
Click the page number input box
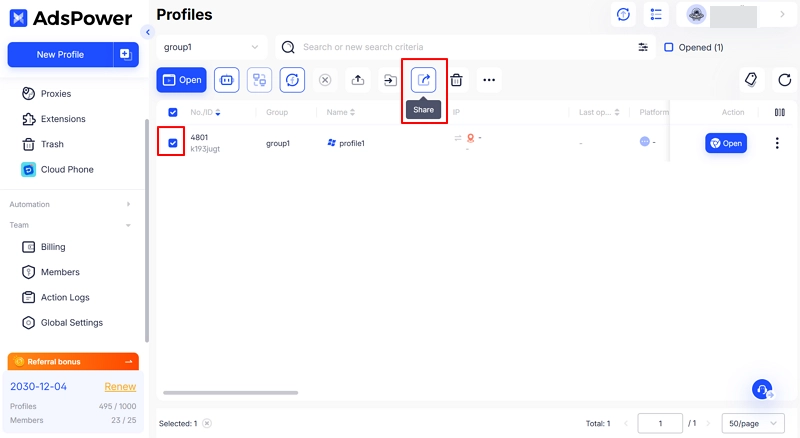[660, 423]
